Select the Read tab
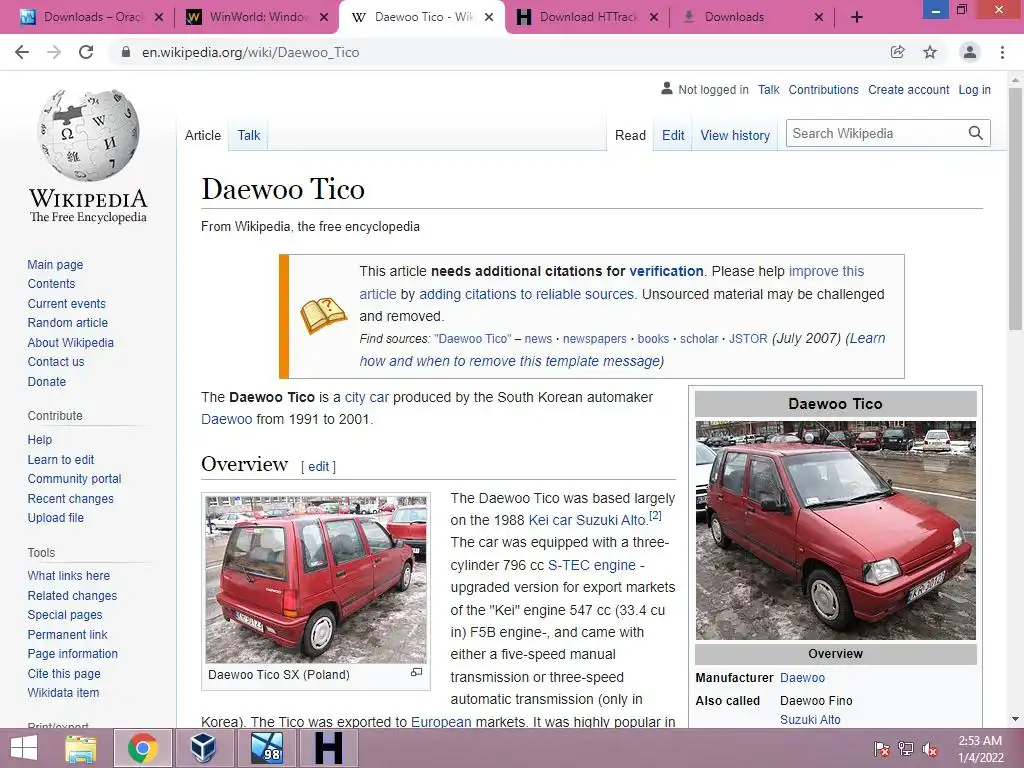1024x768 pixels. (630, 135)
